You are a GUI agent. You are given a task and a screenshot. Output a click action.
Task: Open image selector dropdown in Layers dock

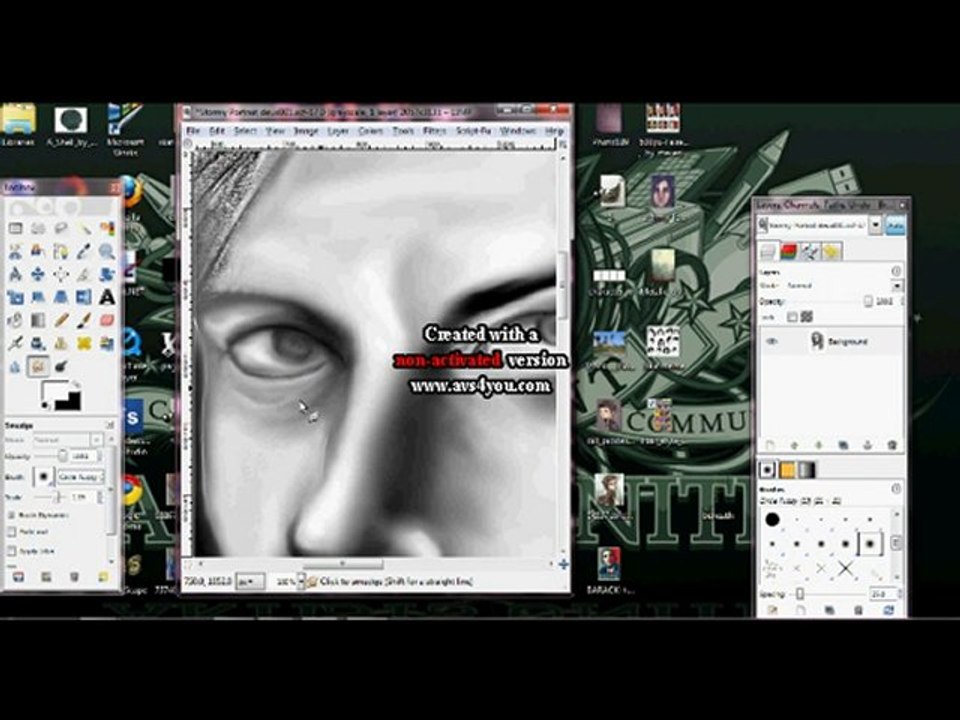coord(876,225)
